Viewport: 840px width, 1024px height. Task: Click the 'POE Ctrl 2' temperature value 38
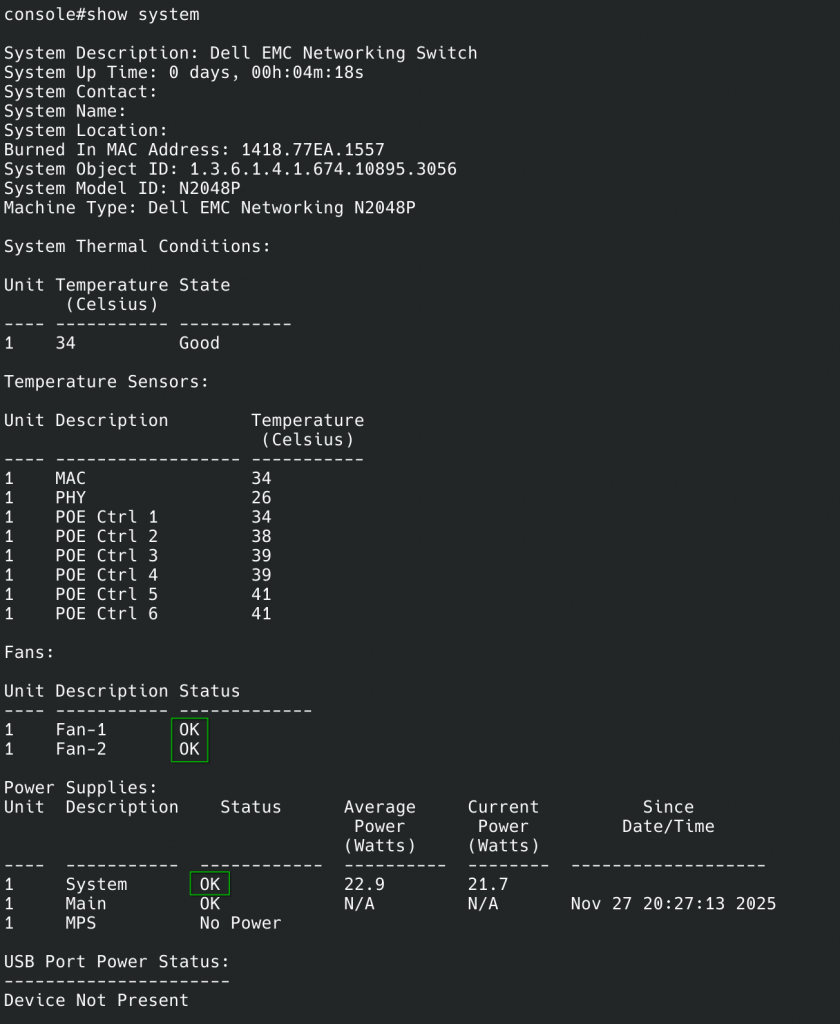click(x=261, y=536)
